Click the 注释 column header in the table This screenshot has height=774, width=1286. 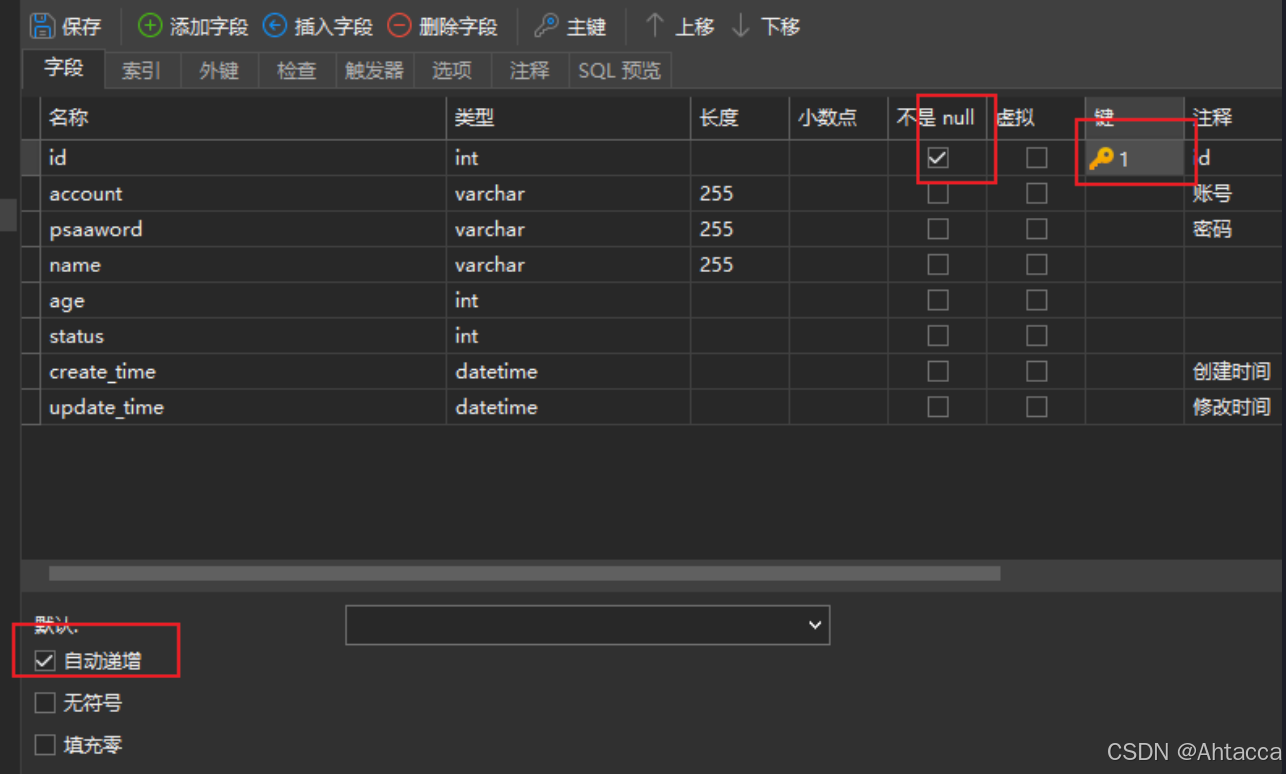[x=1234, y=118]
